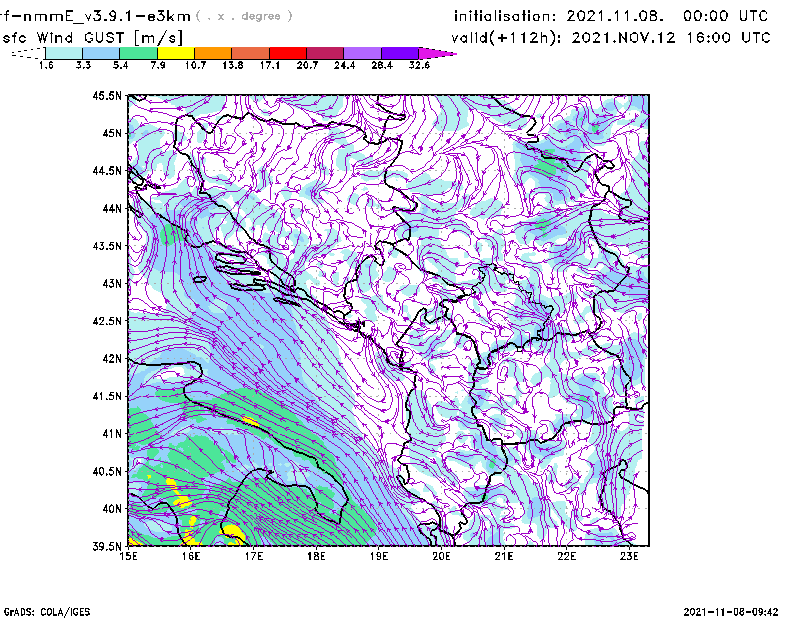Click the 42N latitude label
800x618 pixels.
112,358
